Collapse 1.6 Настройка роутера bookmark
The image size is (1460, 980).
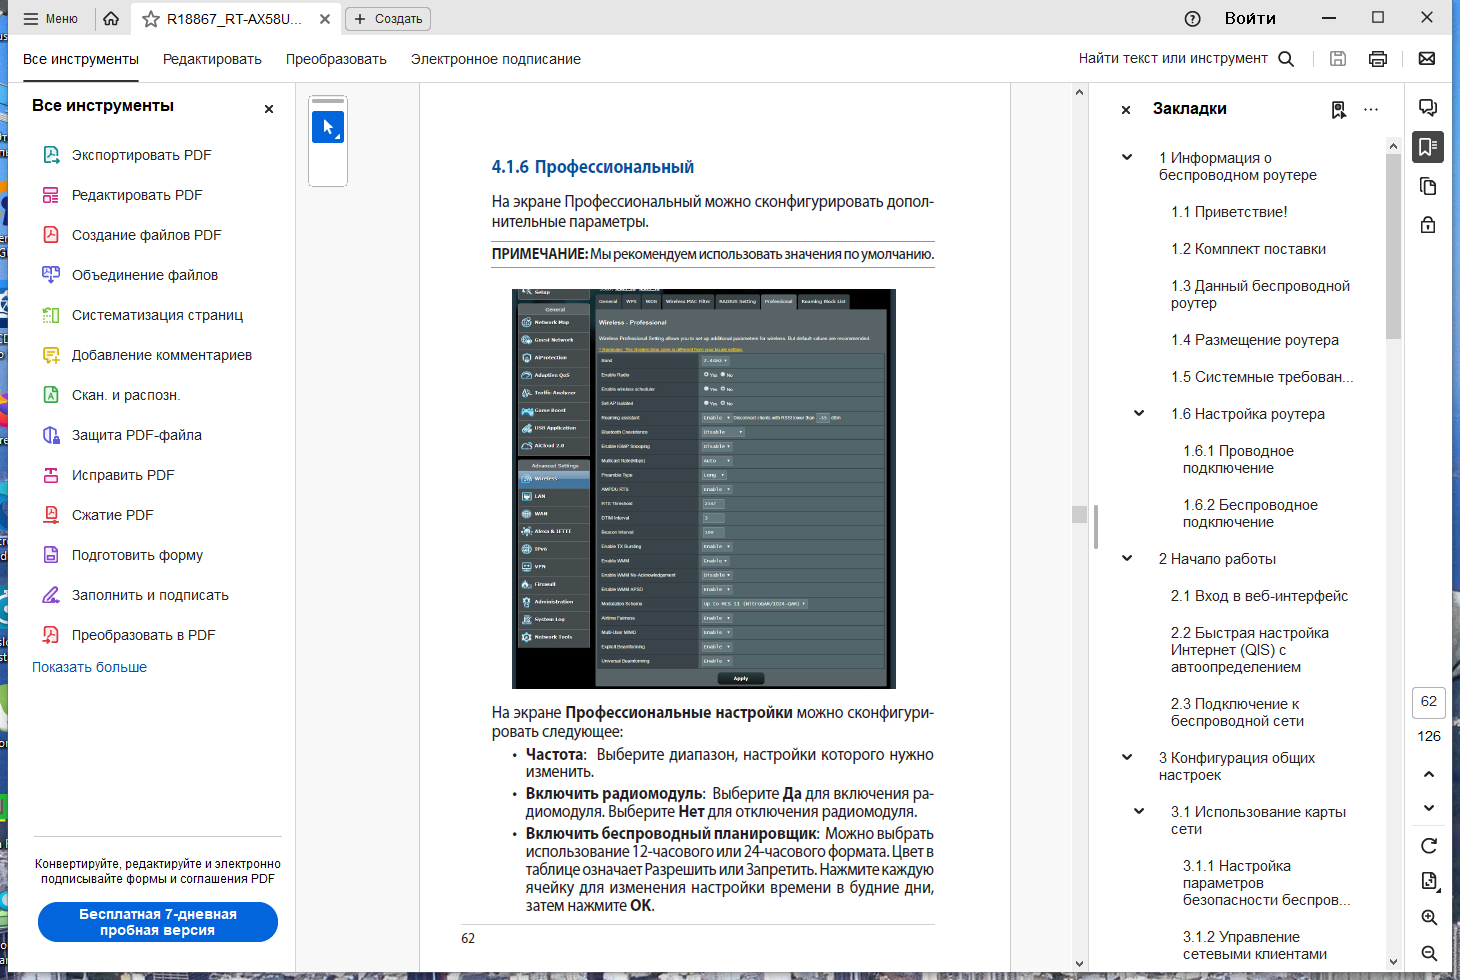coord(1139,413)
